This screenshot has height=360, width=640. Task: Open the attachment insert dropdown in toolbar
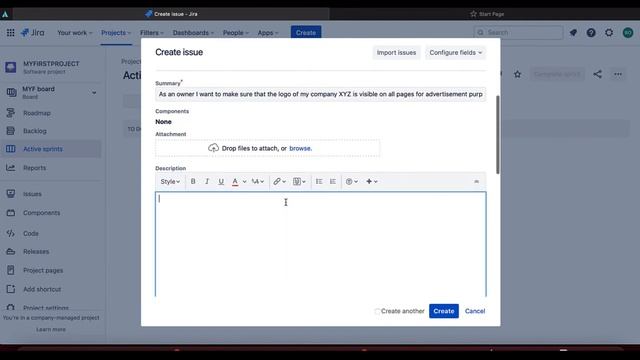pyautogui.click(x=299, y=182)
